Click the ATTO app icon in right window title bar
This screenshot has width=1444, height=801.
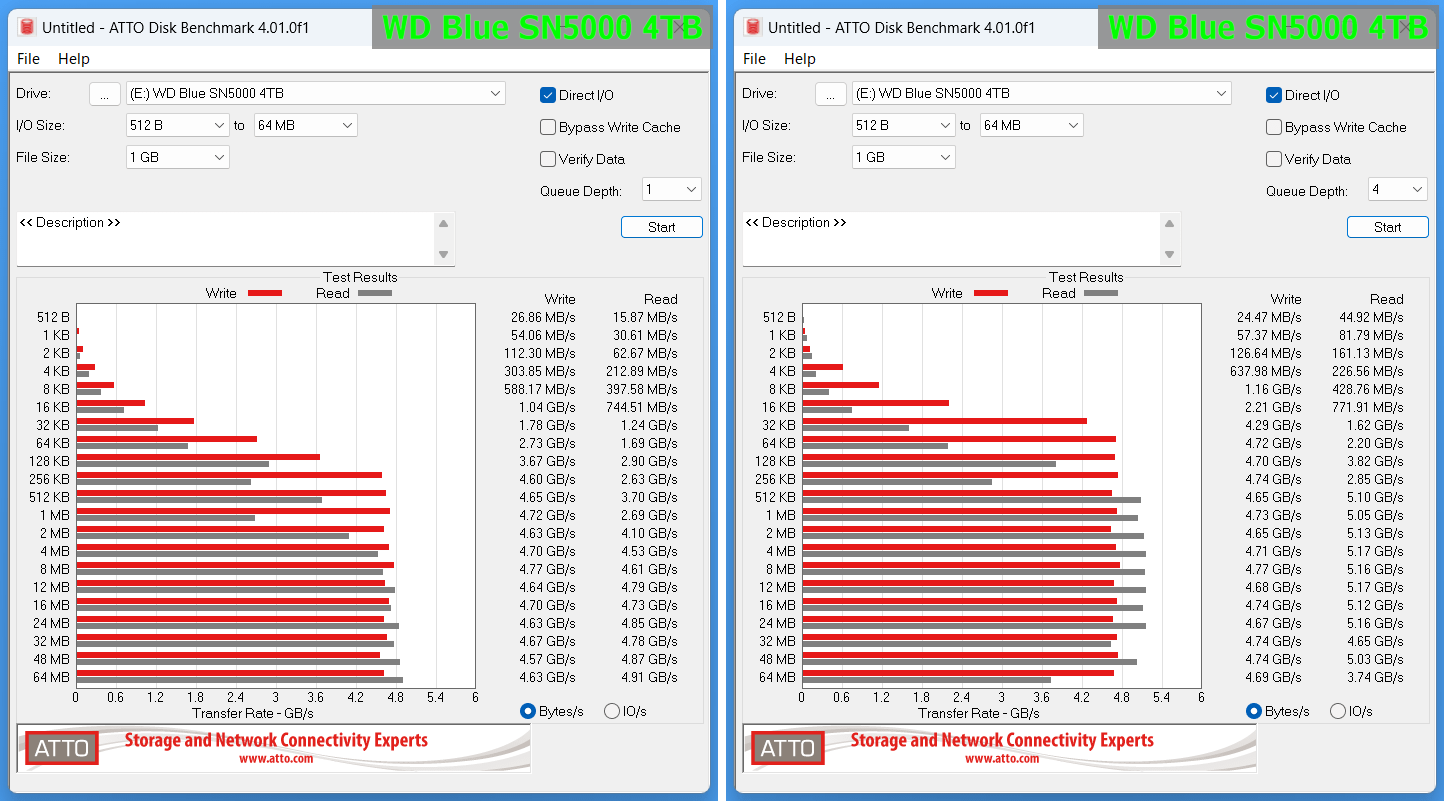(x=751, y=27)
